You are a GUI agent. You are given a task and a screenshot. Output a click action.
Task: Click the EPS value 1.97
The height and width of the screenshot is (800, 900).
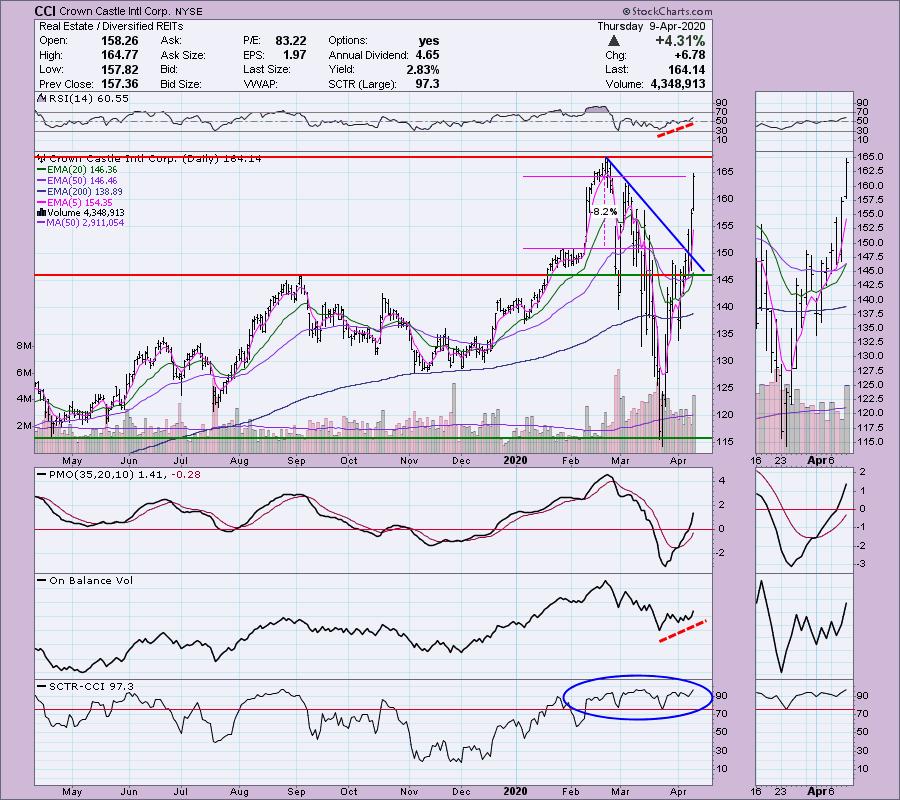point(295,55)
